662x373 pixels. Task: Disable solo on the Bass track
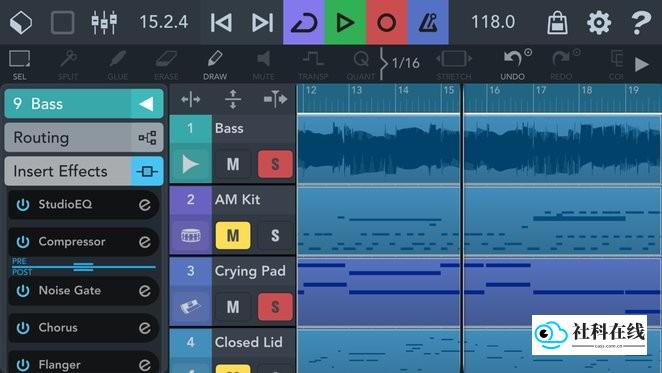(275, 164)
